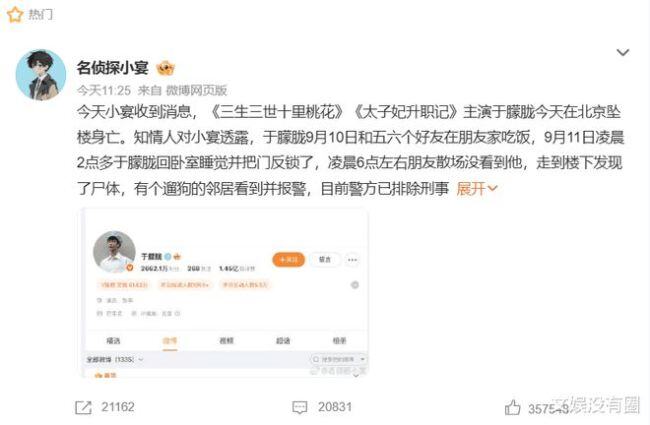Click the orange +关注 follow button

pyautogui.click(x=289, y=260)
